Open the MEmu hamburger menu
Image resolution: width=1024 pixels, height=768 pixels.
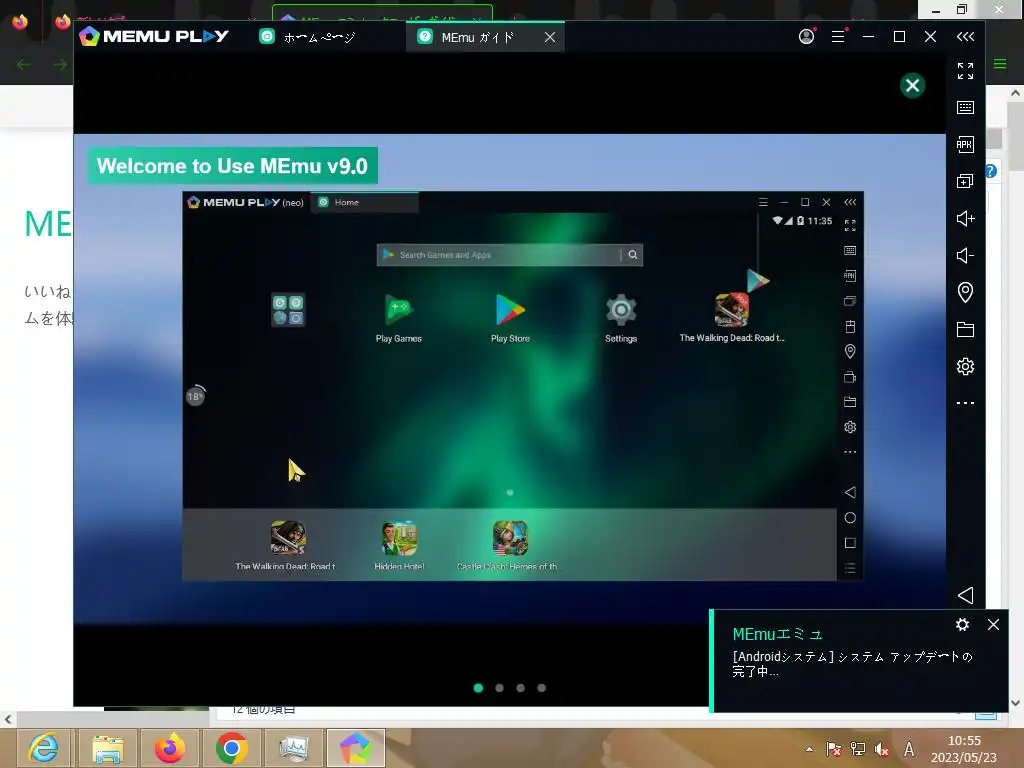click(x=839, y=37)
